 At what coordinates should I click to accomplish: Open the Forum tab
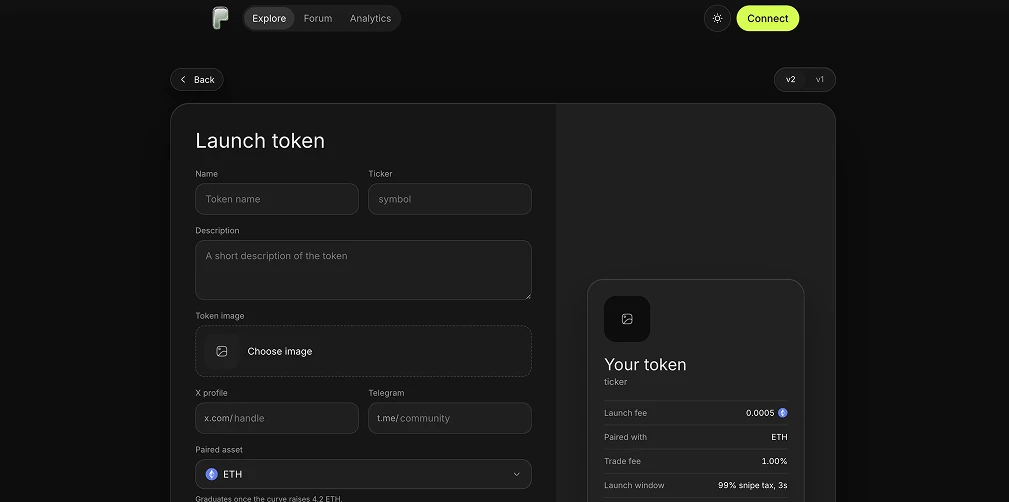tap(318, 19)
